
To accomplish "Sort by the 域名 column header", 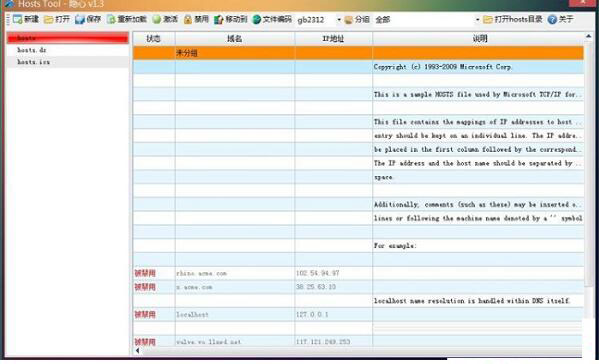I will pyautogui.click(x=235, y=39).
